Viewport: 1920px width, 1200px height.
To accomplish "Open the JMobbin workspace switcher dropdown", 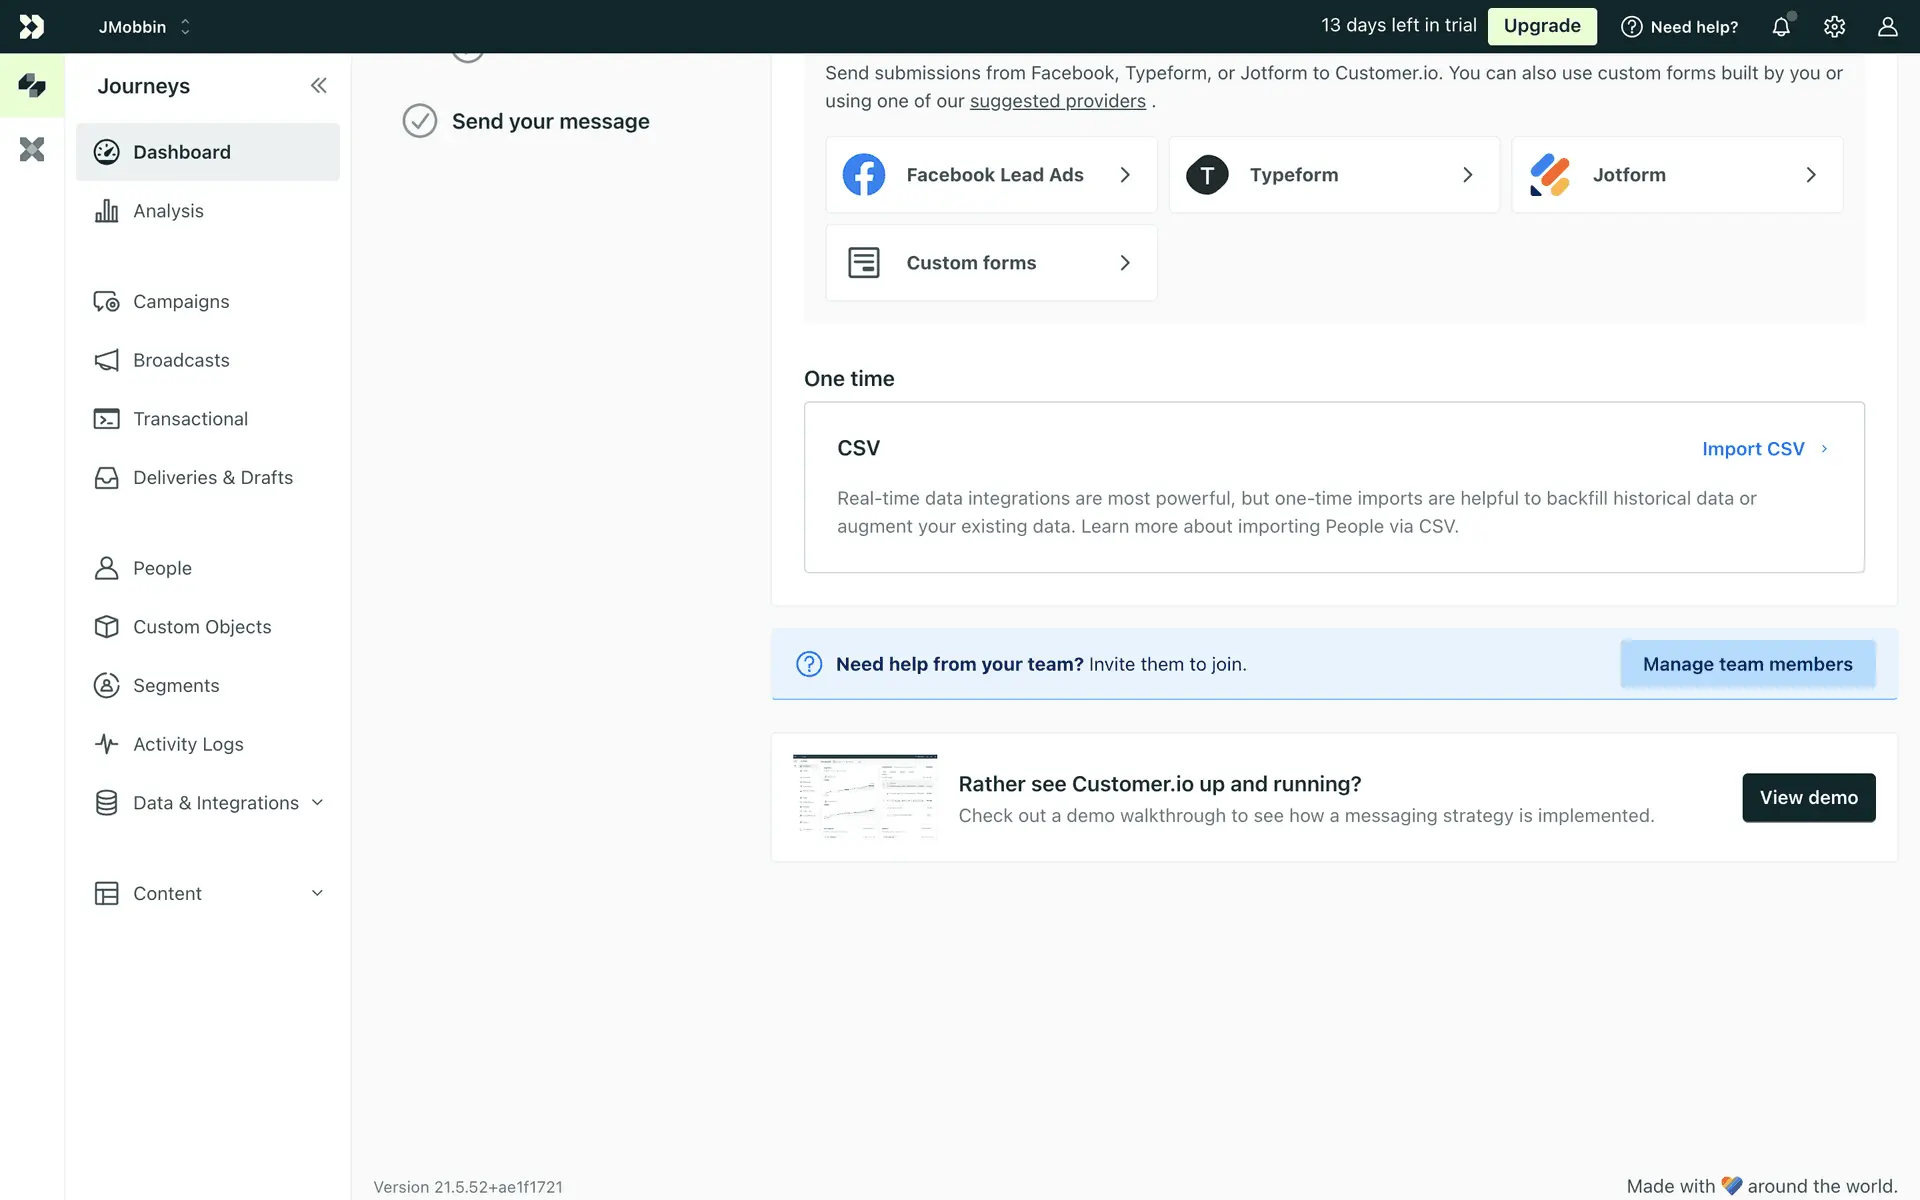I will coord(144,27).
